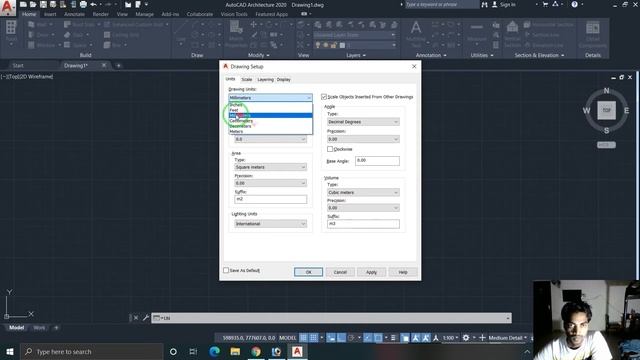The width and height of the screenshot is (640, 360).
Task: Click the command line customize wrench icon
Action: tap(146, 318)
